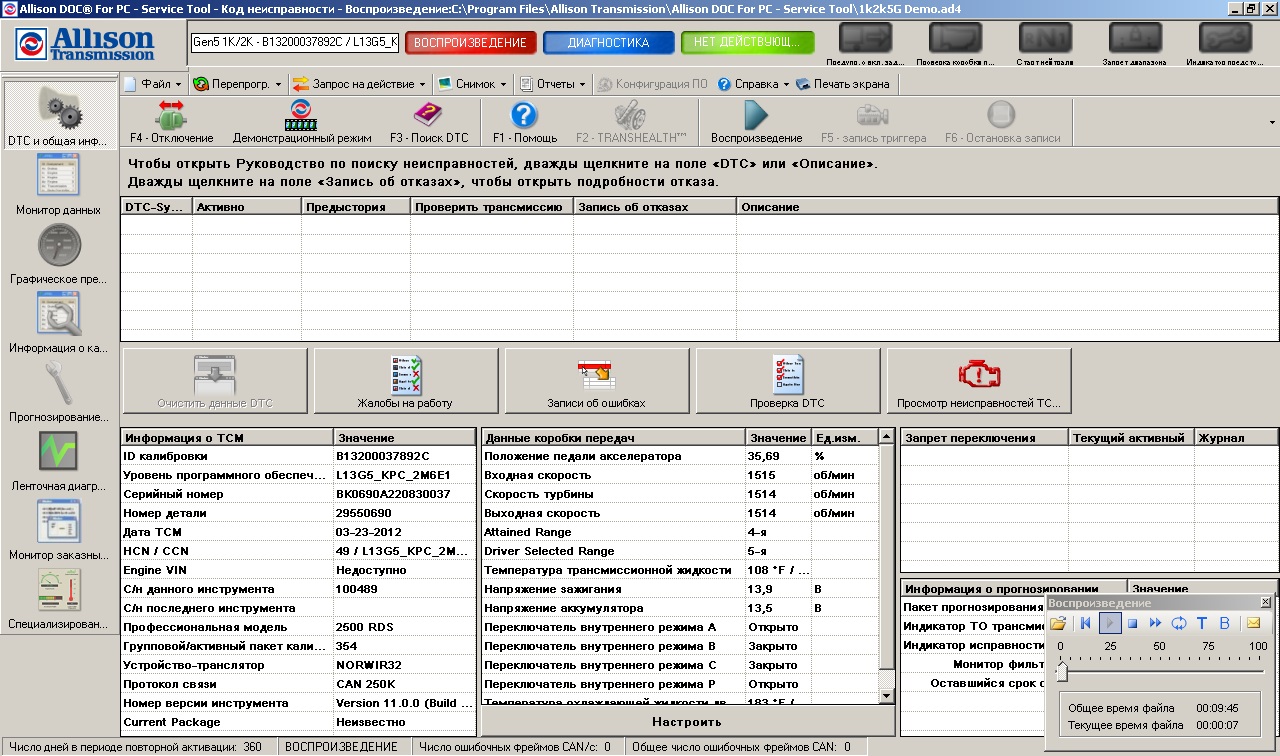Image resolution: width=1280 pixels, height=756 pixels.
Task: Rewind to start in playback panel
Action: [x=1086, y=623]
